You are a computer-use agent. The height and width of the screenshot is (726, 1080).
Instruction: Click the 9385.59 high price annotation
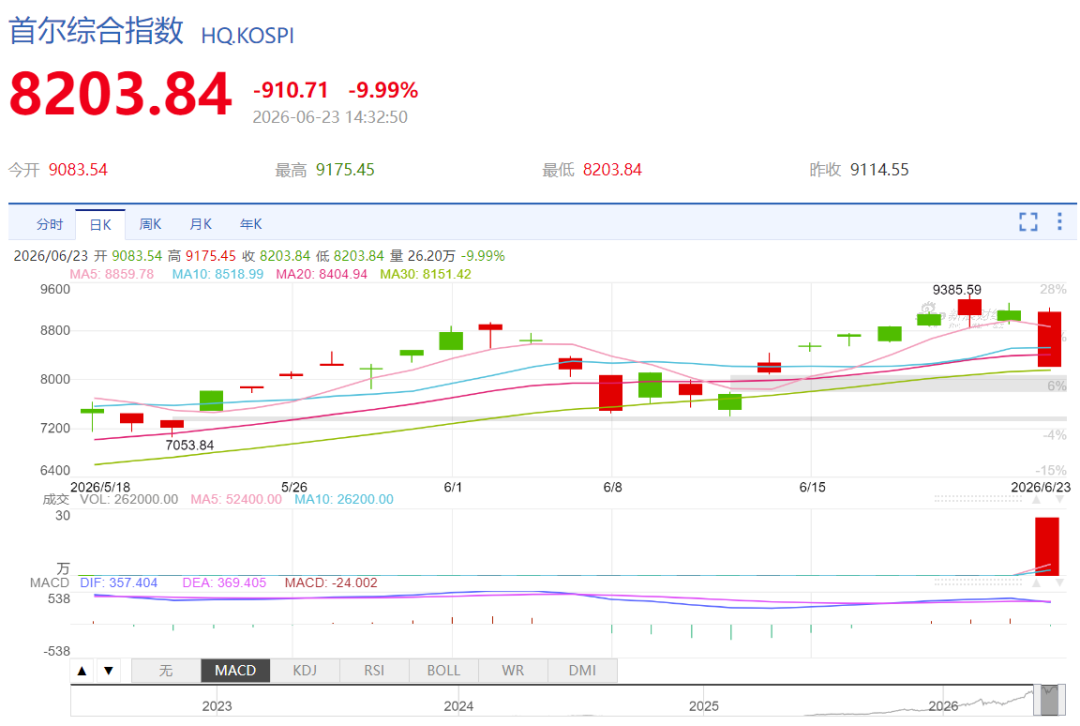957,290
